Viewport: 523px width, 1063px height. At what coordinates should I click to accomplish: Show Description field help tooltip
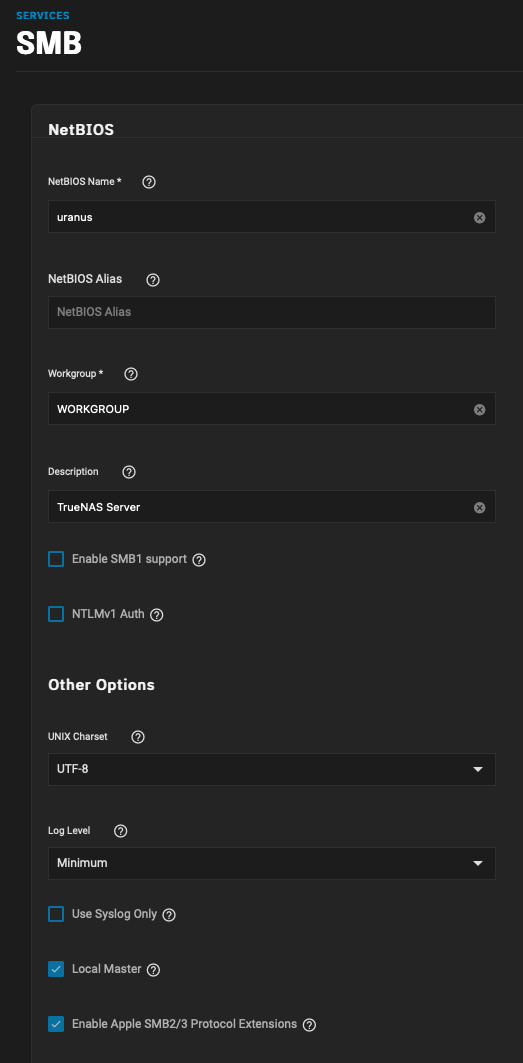pos(129,472)
